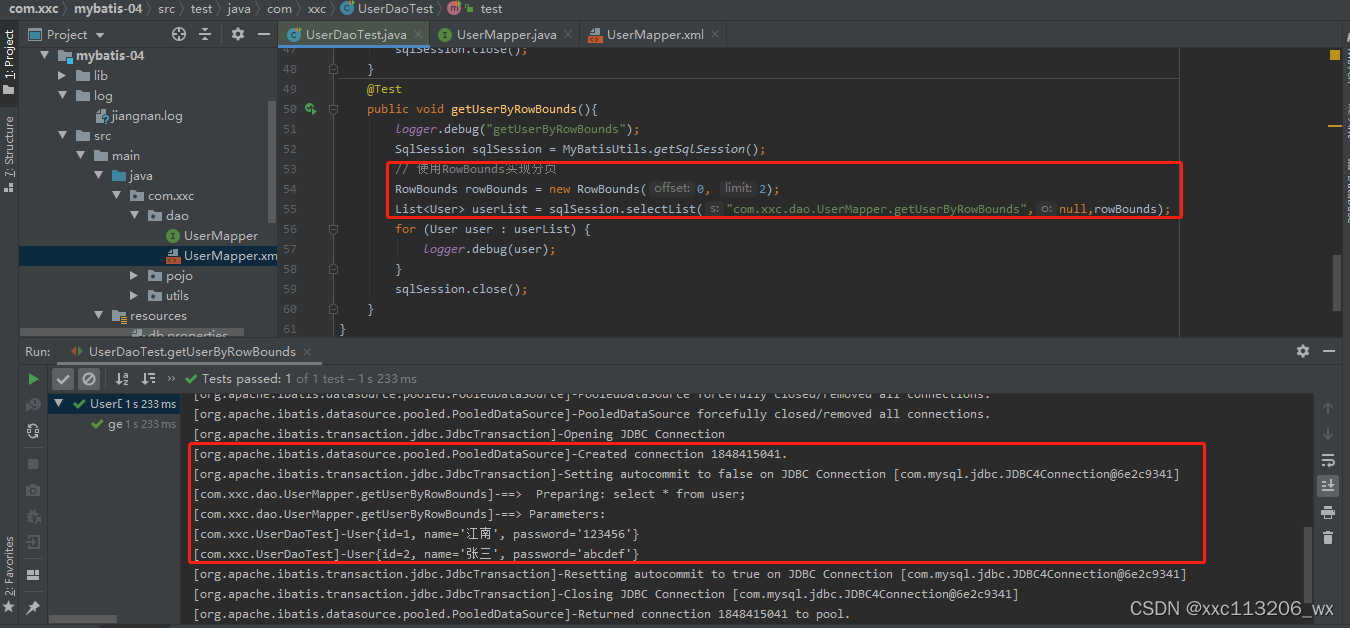Viewport: 1350px width, 628px height.
Task: Collapse the dao package in tree
Action: click(135, 216)
